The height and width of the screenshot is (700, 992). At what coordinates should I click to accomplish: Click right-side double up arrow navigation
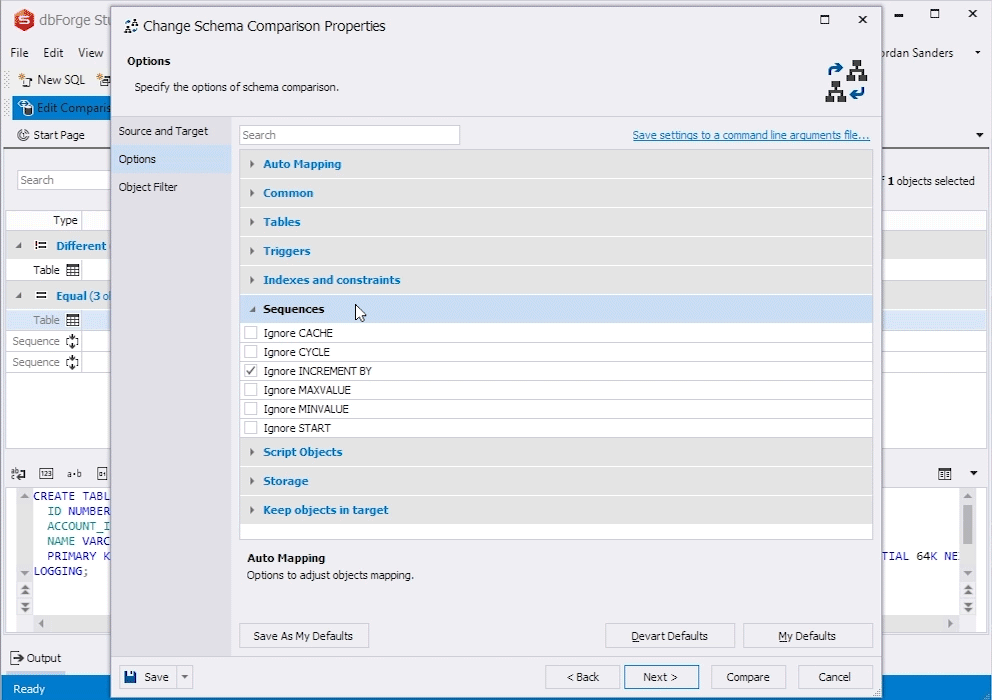[968, 590]
